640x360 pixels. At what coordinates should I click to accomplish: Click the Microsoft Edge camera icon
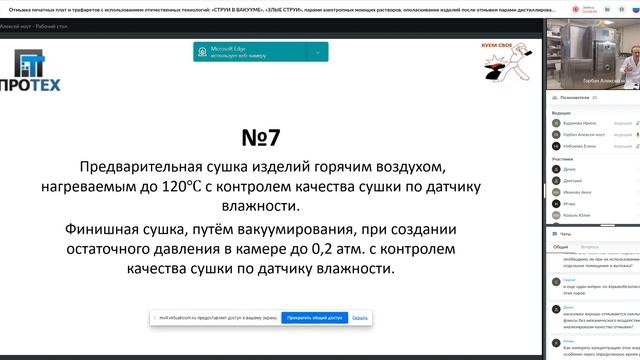[x=202, y=52]
